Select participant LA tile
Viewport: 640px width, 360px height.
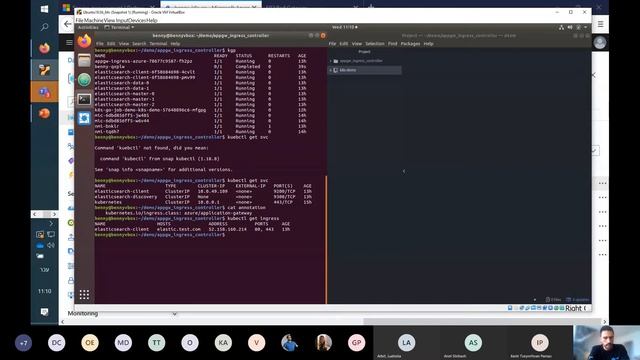[406, 343]
